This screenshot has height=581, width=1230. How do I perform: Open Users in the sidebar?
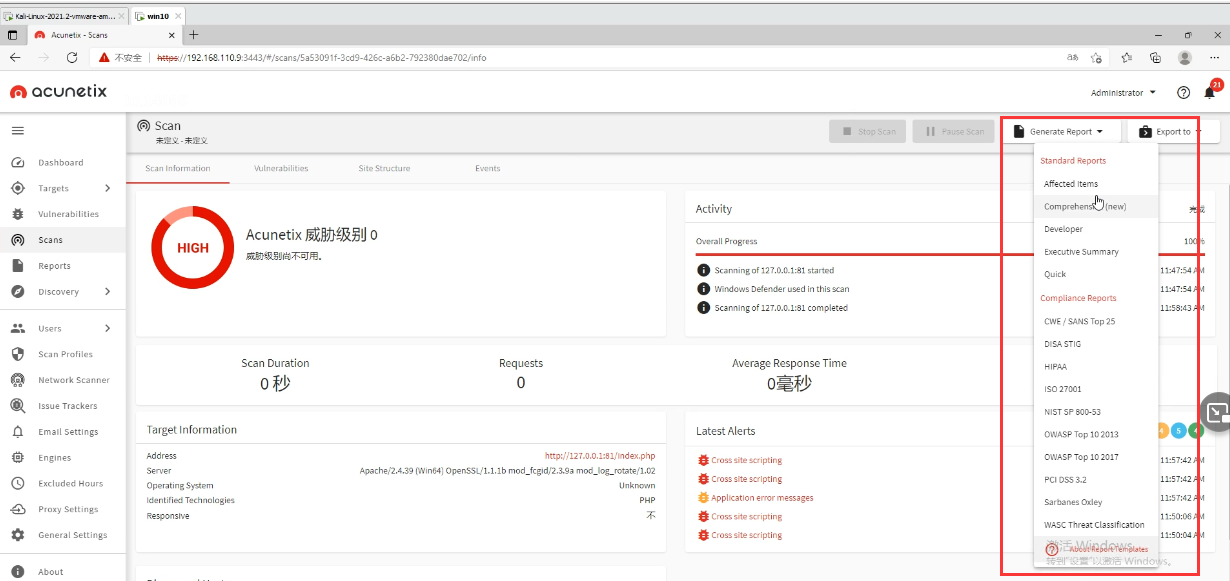(63, 328)
